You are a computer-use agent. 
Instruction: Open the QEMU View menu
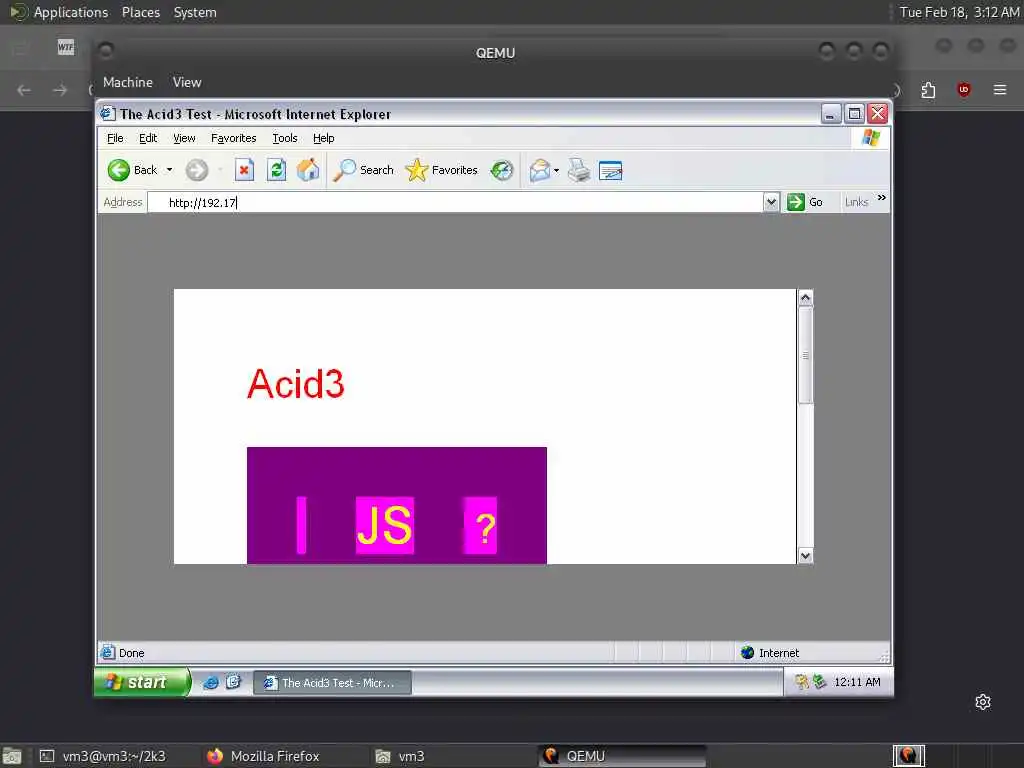pyautogui.click(x=187, y=82)
